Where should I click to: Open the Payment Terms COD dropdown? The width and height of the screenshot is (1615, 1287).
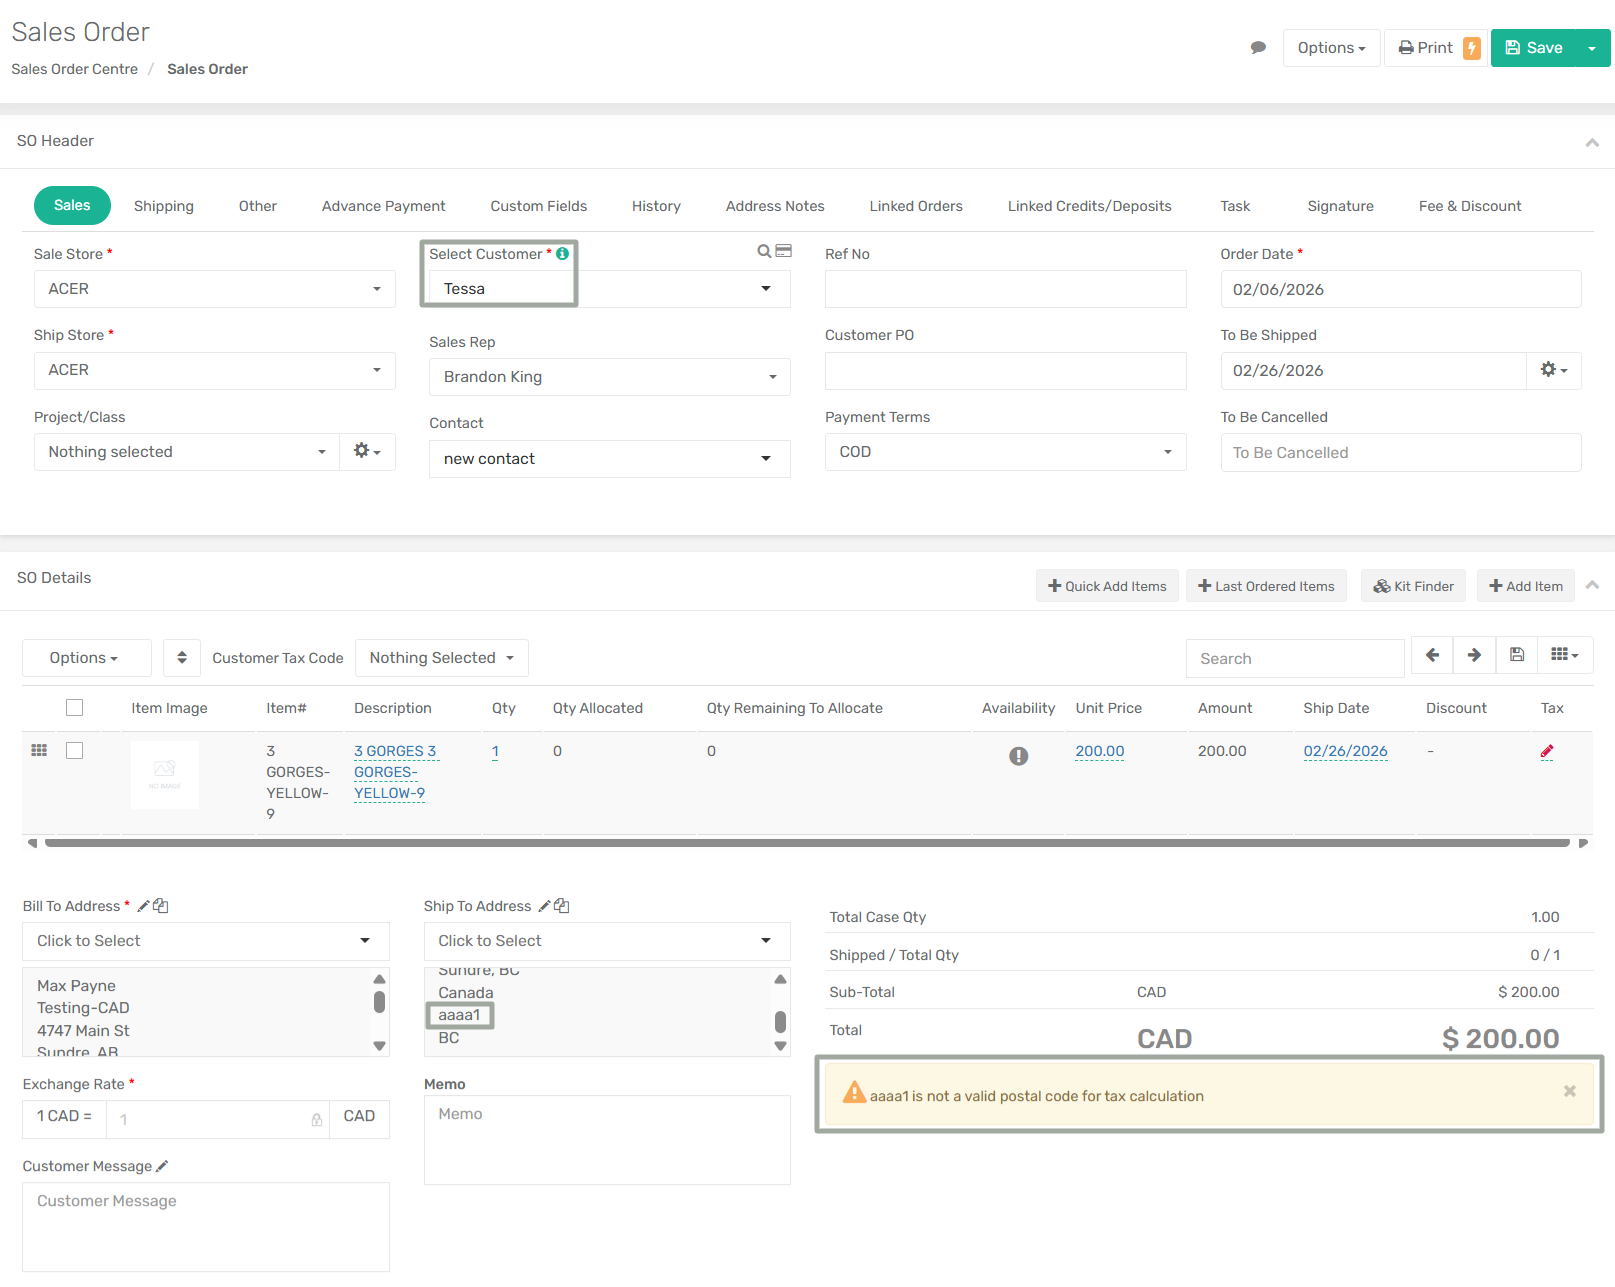point(1004,452)
